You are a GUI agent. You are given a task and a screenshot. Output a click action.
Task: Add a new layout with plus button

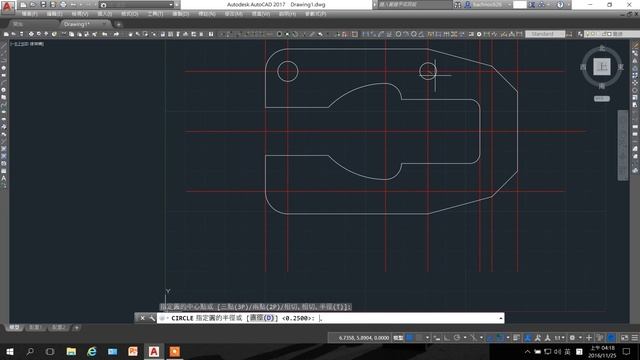(76, 328)
